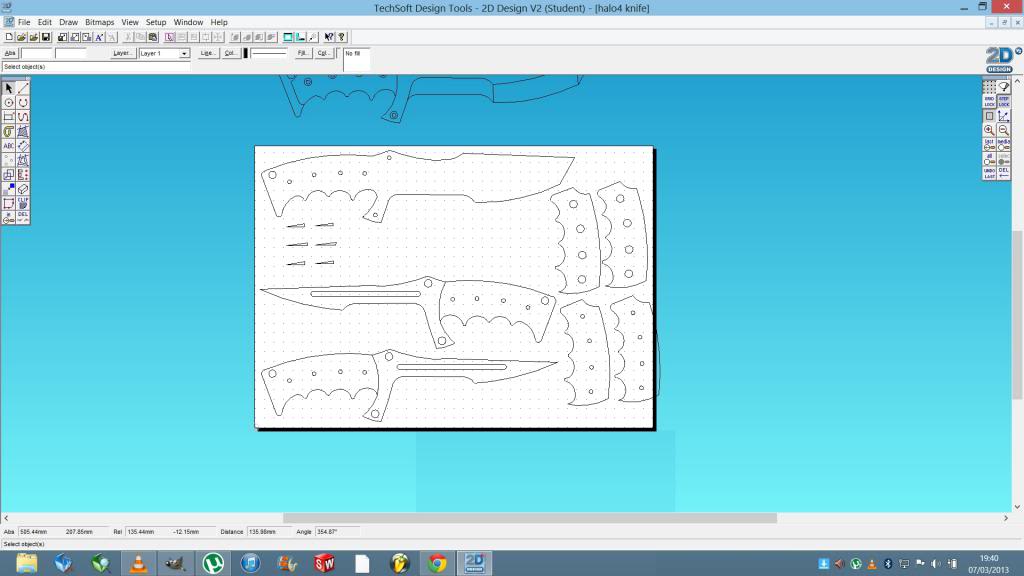This screenshot has width=1024, height=576.
Task: Open the Window menu
Action: click(x=188, y=22)
